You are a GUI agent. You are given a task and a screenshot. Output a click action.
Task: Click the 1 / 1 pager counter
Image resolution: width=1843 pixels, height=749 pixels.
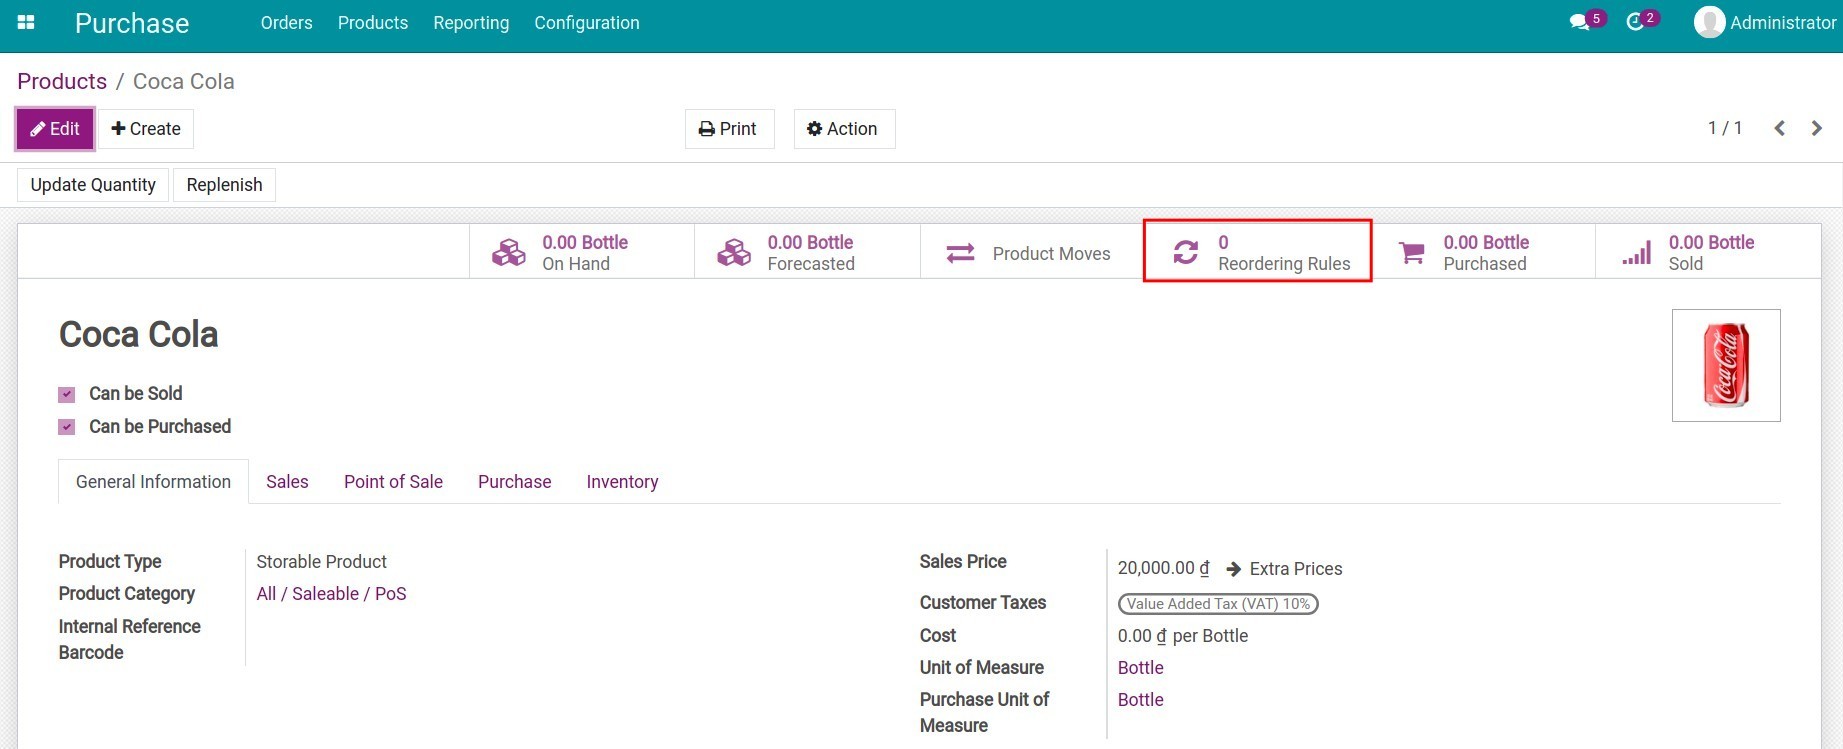pyautogui.click(x=1725, y=128)
